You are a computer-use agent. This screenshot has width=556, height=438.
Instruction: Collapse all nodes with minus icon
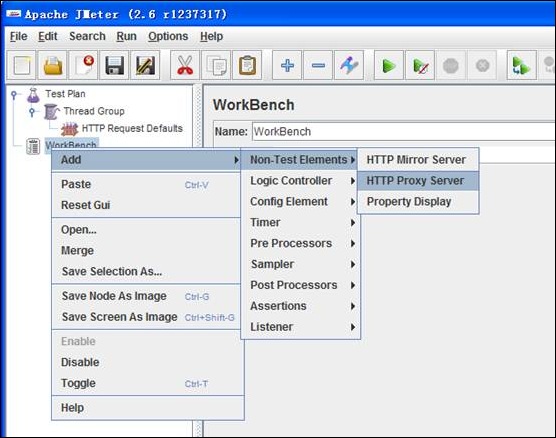pyautogui.click(x=318, y=65)
